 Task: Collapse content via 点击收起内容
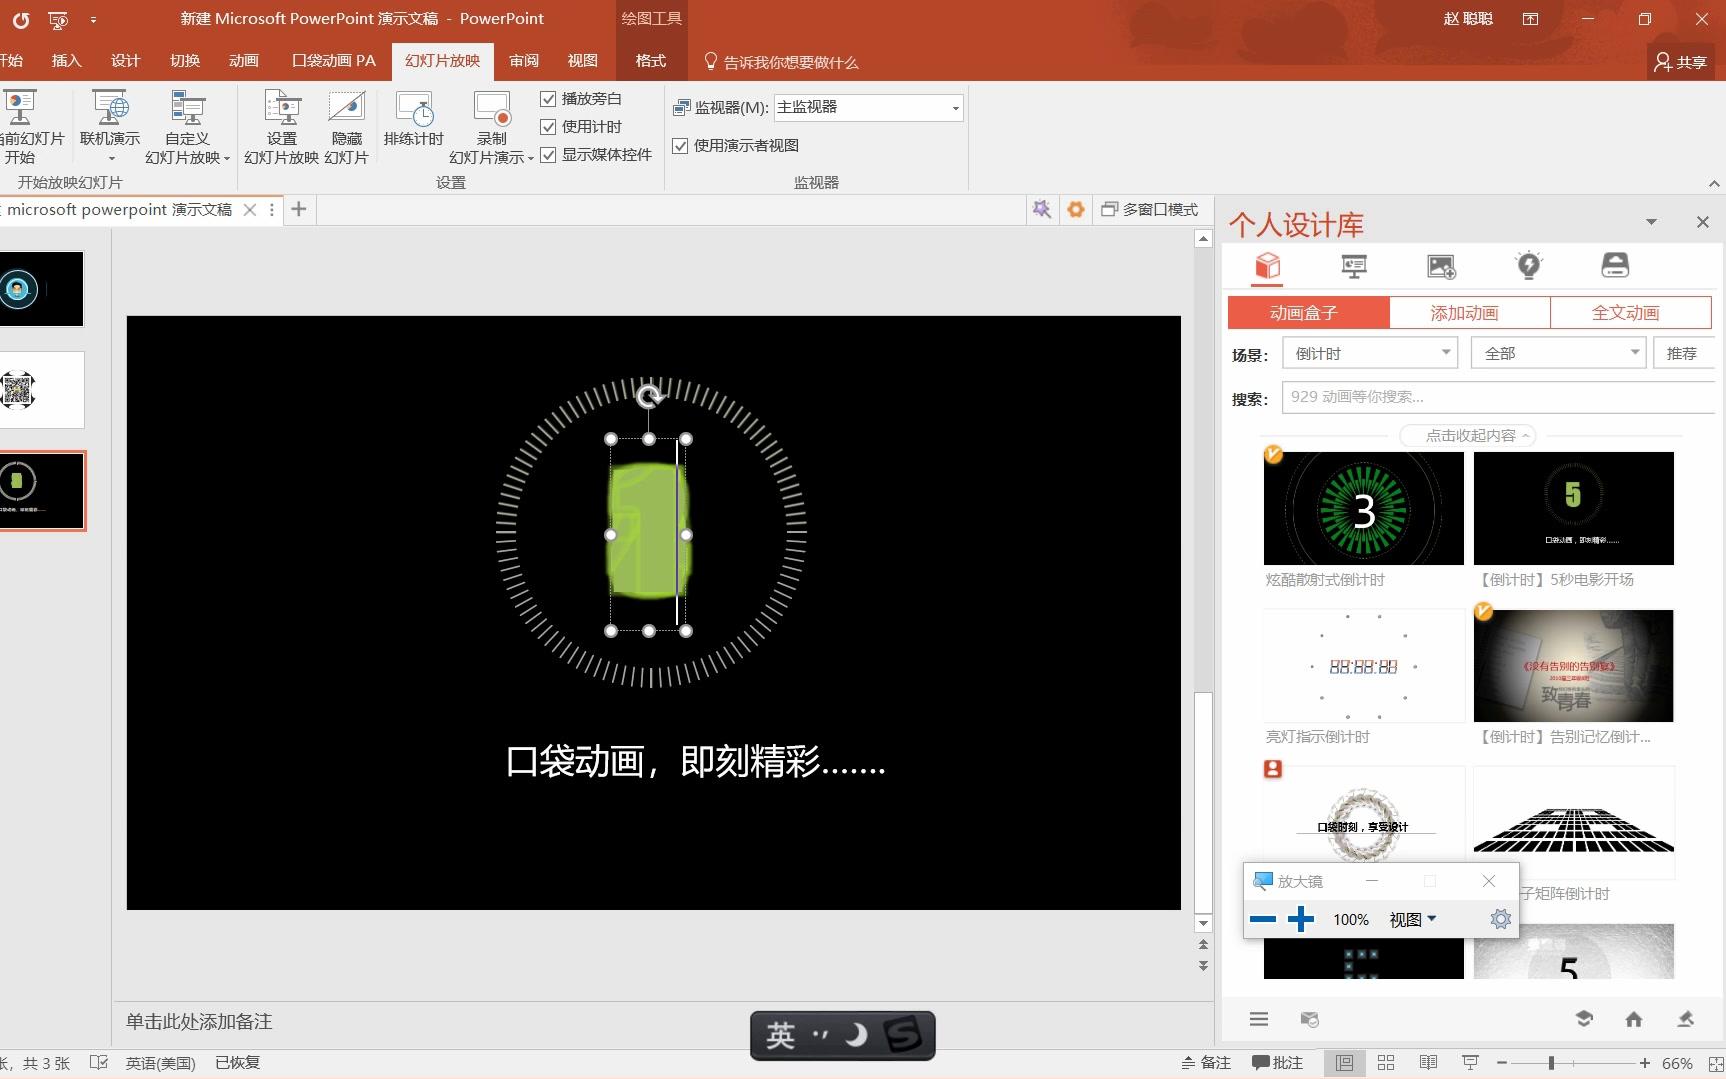[x=1470, y=436]
